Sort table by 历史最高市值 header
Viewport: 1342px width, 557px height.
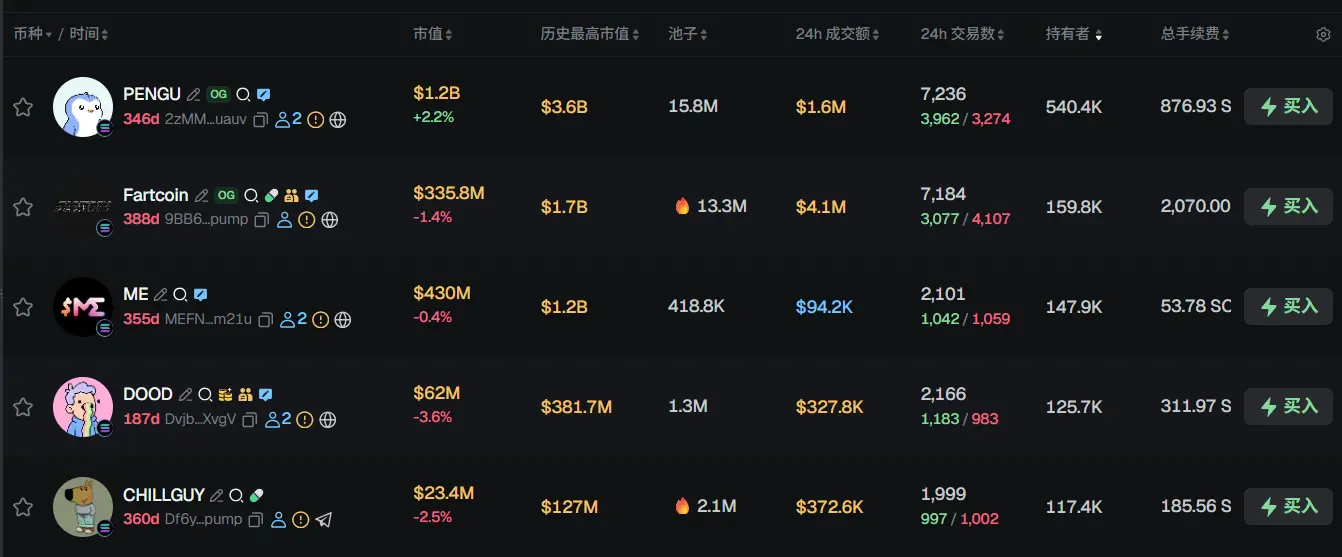point(590,34)
